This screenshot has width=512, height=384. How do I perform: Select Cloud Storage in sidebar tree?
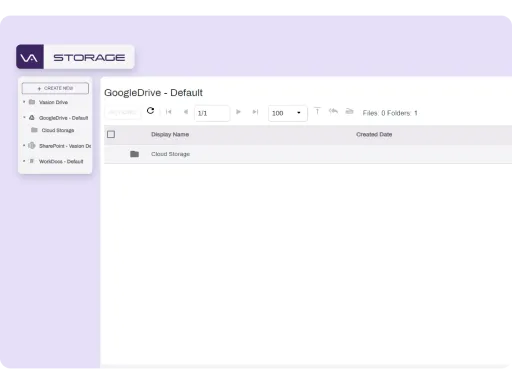point(58,130)
